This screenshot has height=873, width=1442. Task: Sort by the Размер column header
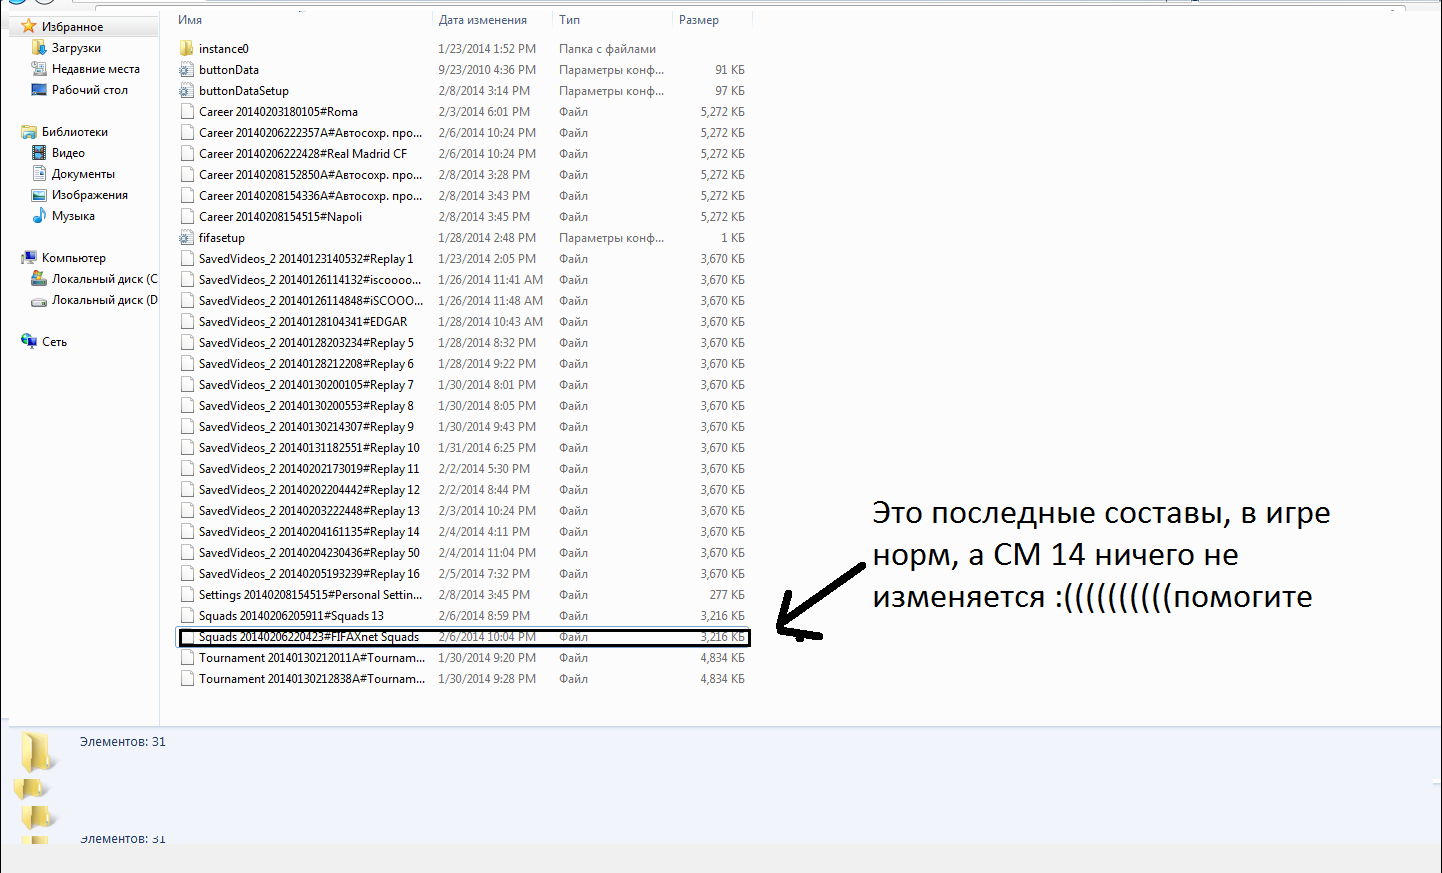coord(699,19)
